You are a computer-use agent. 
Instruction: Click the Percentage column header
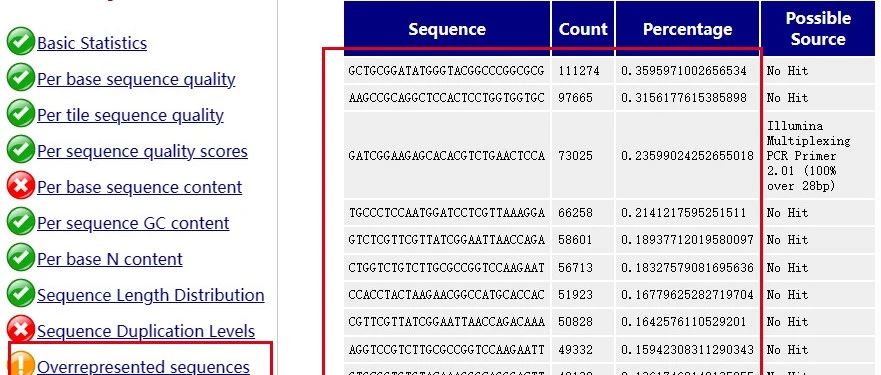pos(688,29)
